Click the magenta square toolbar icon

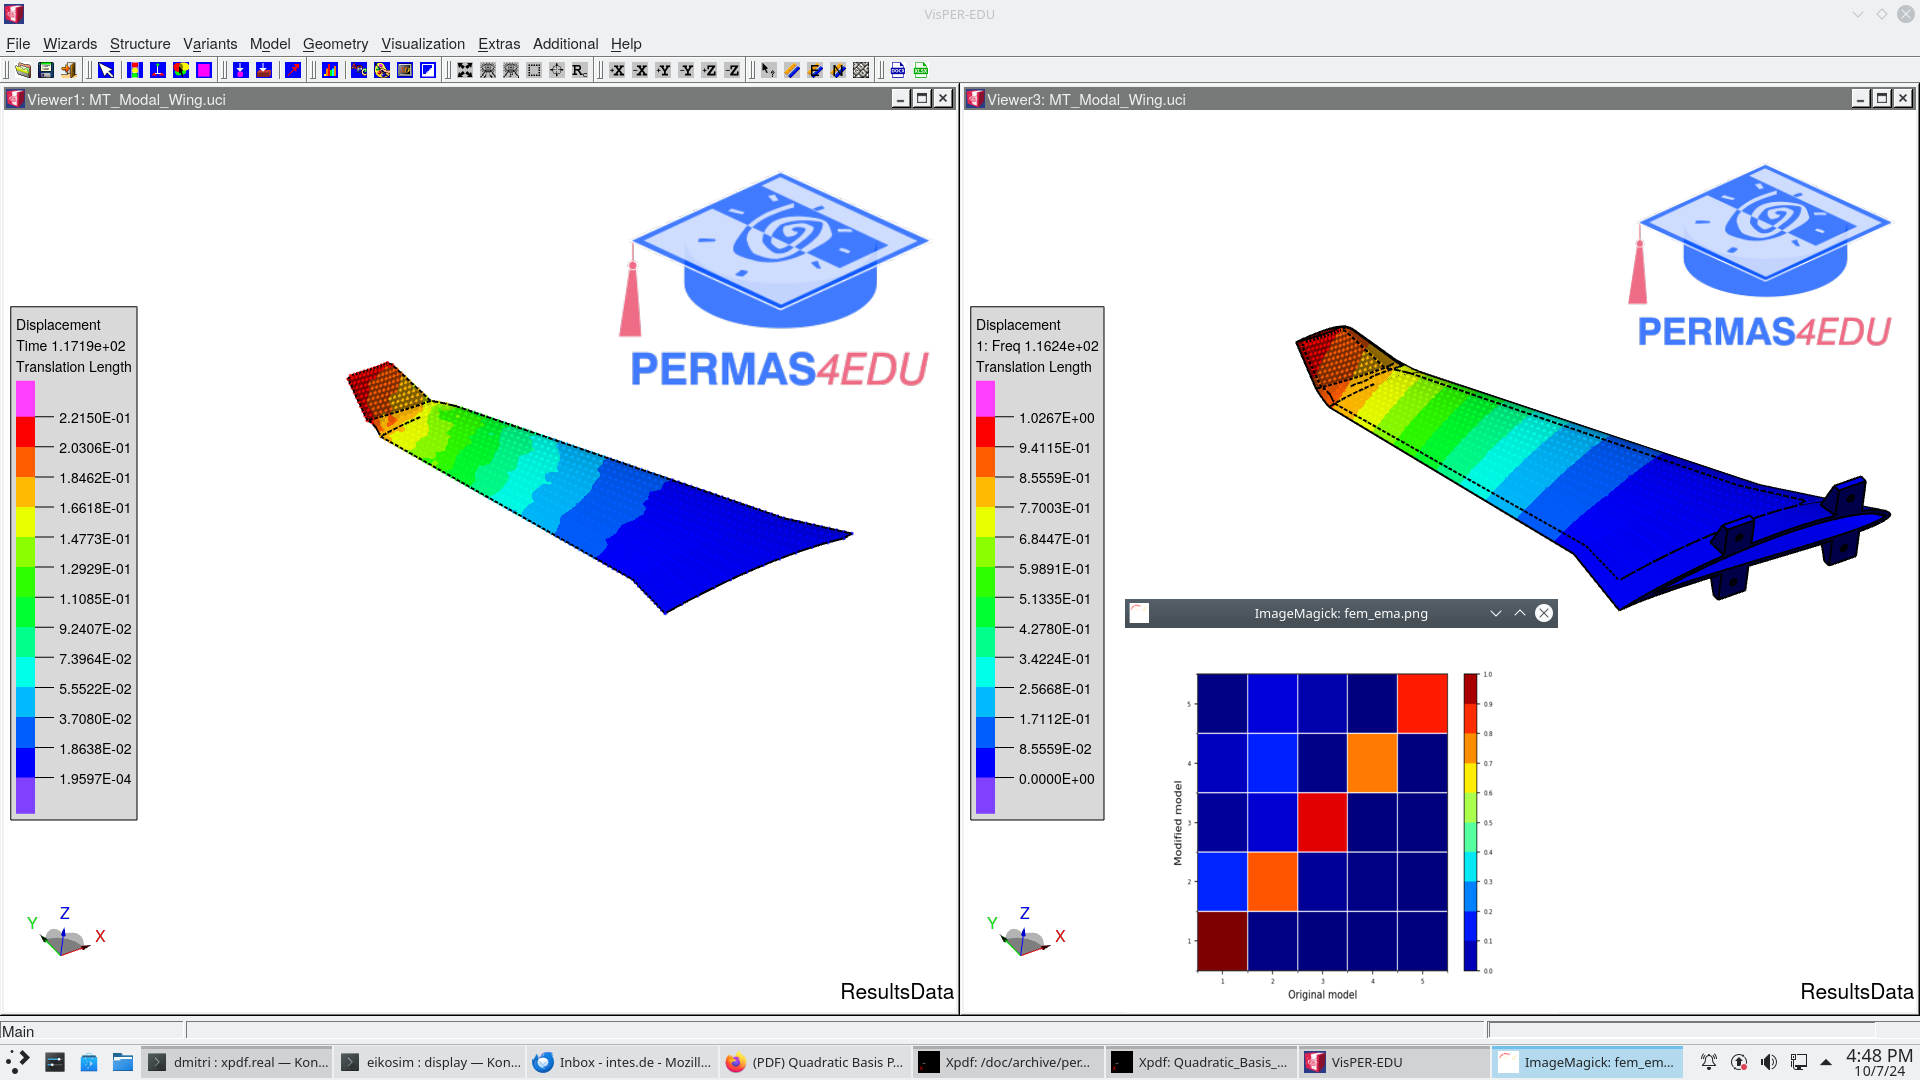[204, 70]
